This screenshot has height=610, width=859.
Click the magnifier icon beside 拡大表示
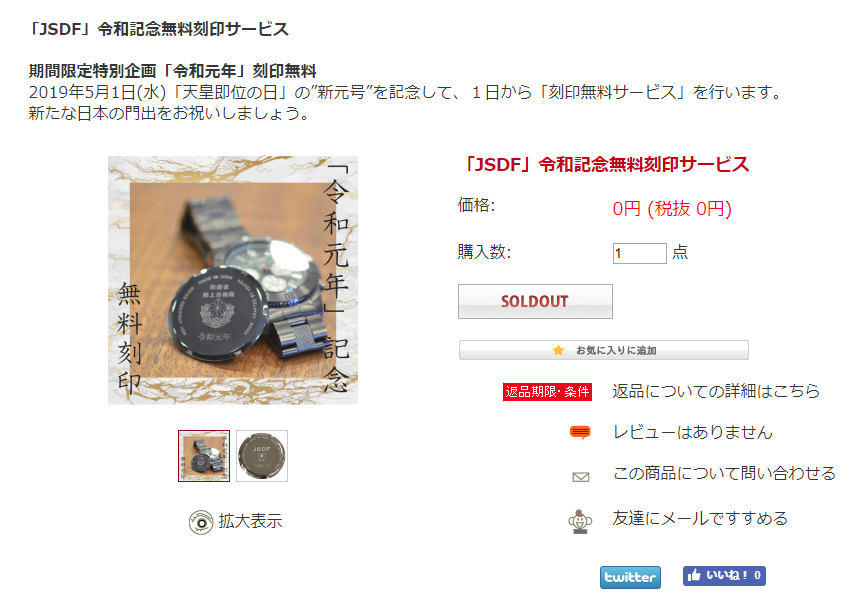click(201, 522)
